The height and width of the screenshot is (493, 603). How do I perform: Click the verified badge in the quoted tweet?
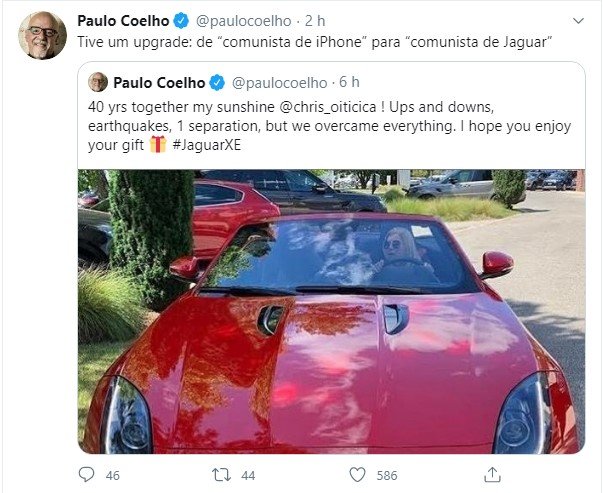[x=217, y=83]
